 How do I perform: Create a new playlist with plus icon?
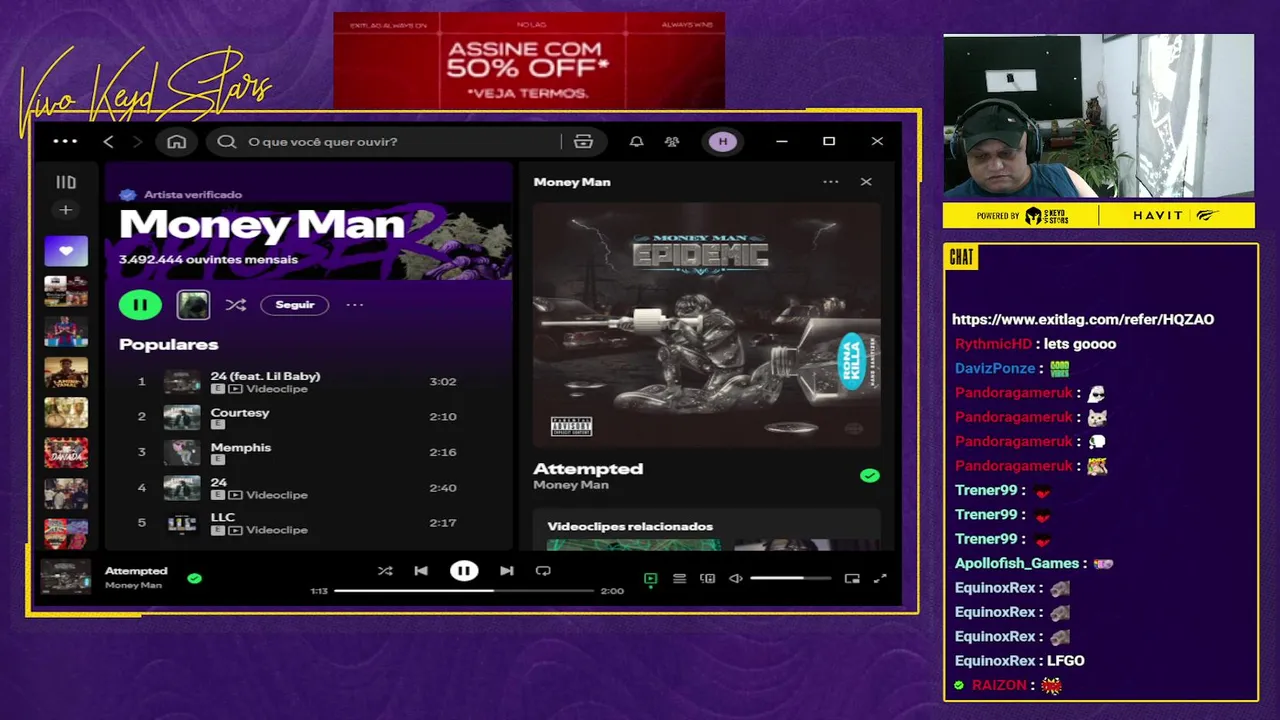click(x=66, y=210)
